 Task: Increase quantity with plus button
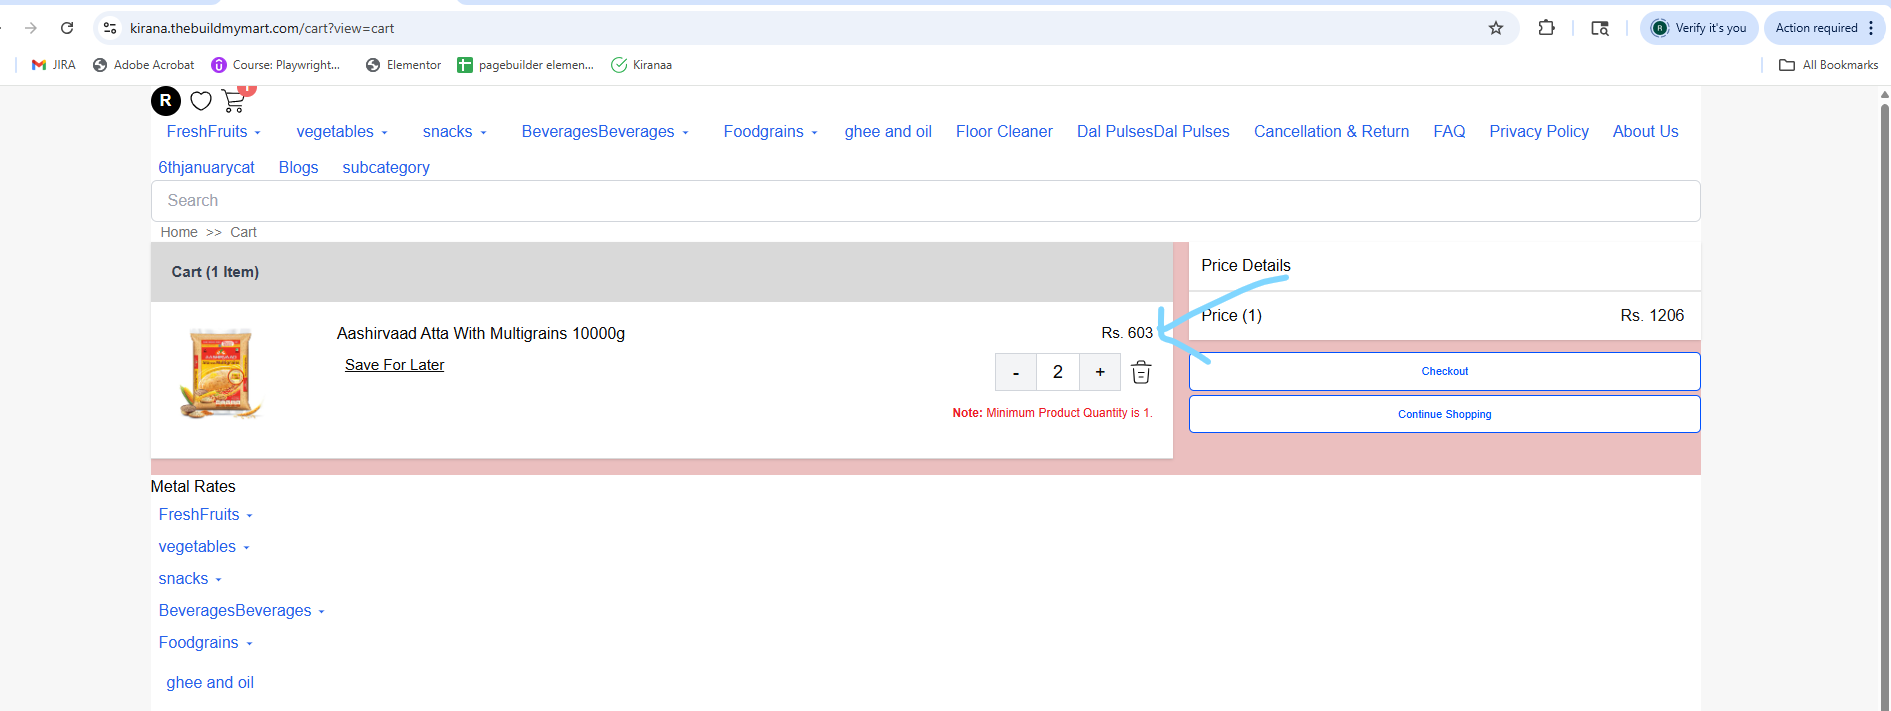(x=1100, y=372)
